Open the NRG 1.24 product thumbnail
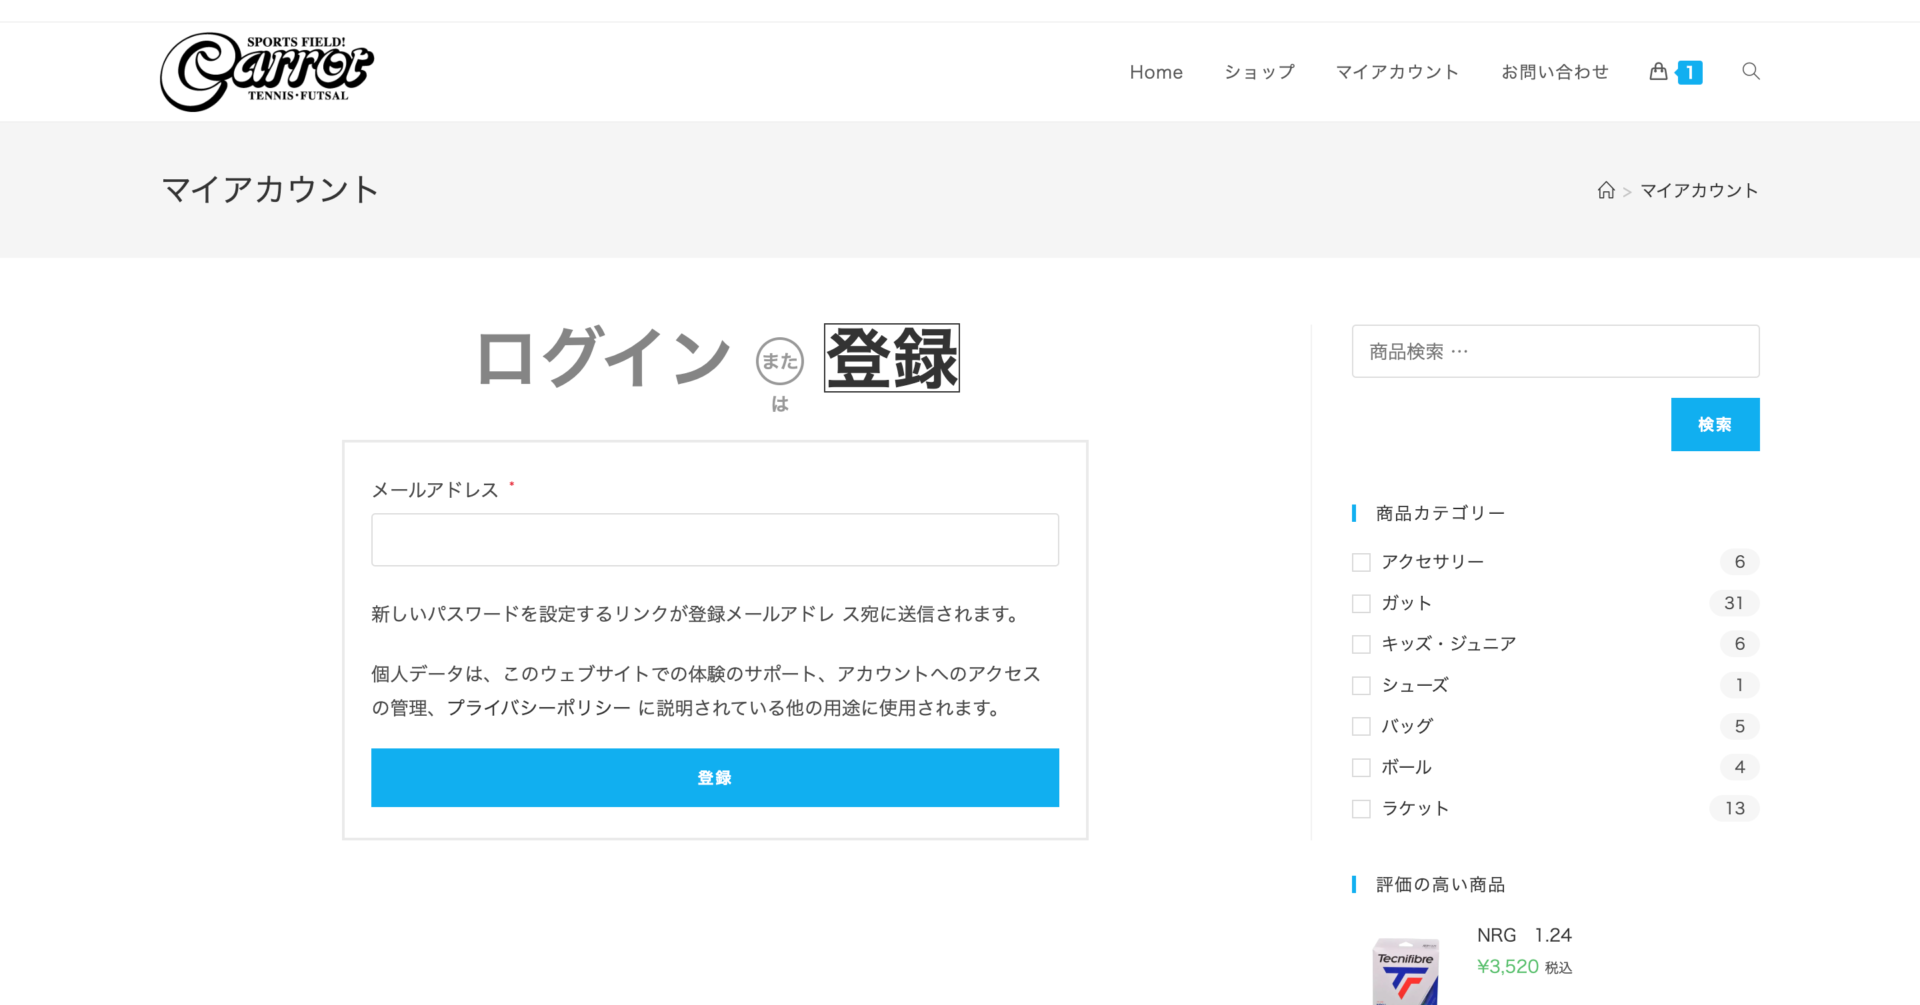 [x=1405, y=970]
